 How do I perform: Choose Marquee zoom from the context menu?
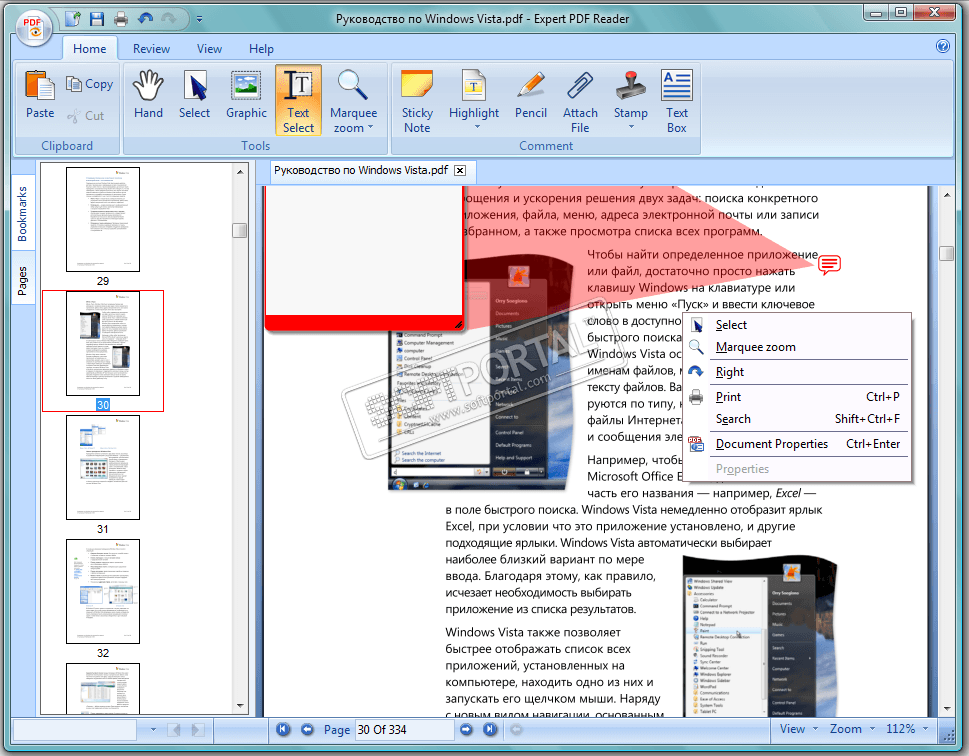(x=797, y=347)
